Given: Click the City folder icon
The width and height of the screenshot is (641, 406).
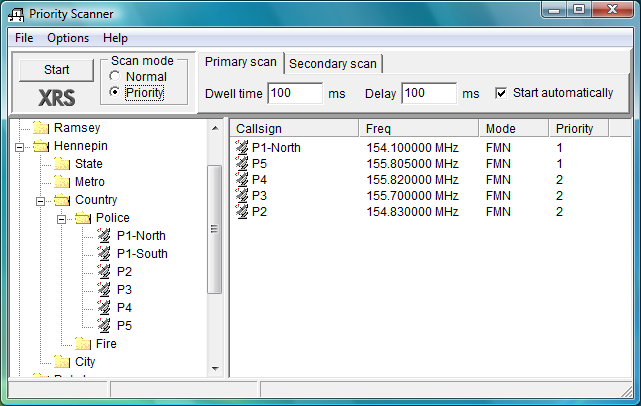Looking at the screenshot, I should pos(62,362).
